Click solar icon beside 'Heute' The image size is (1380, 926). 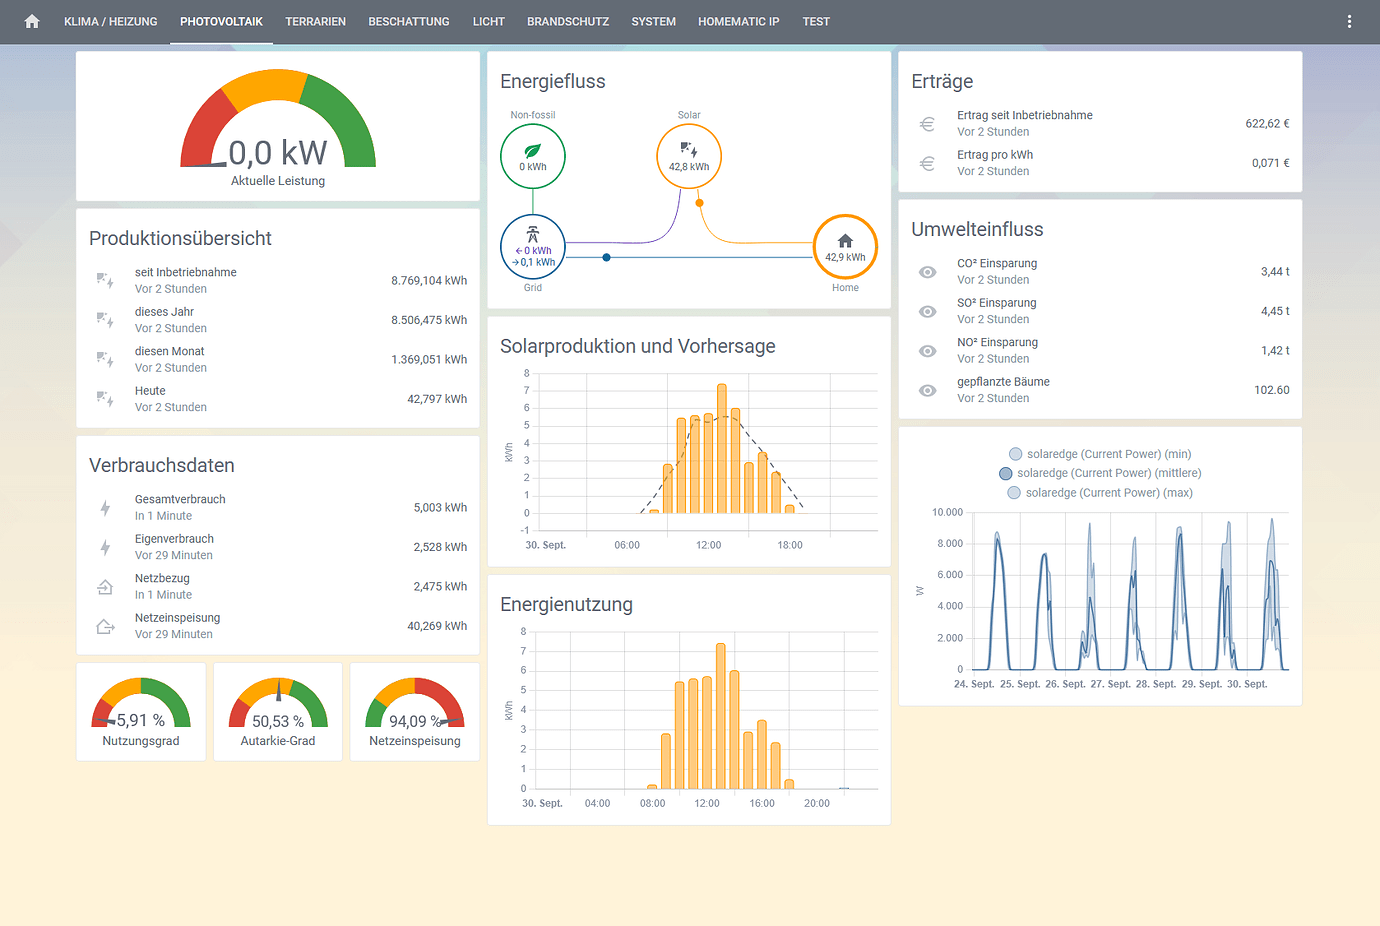pos(105,399)
